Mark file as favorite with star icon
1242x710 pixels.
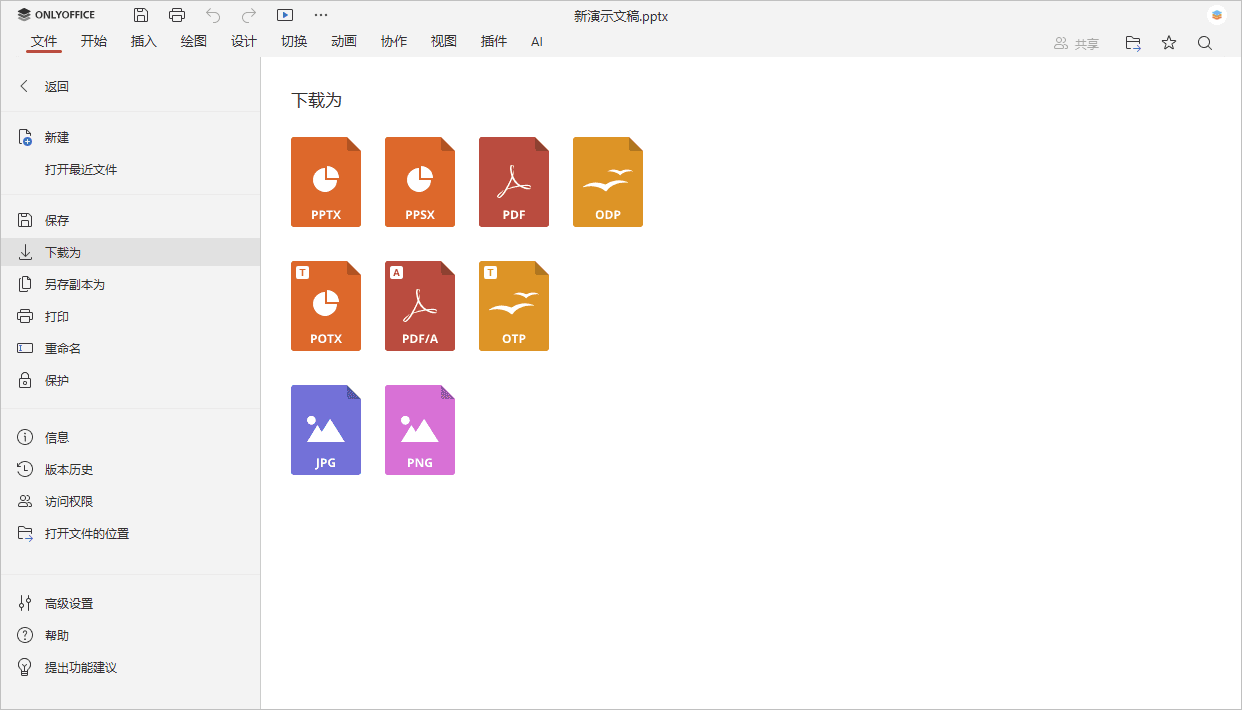(1169, 43)
